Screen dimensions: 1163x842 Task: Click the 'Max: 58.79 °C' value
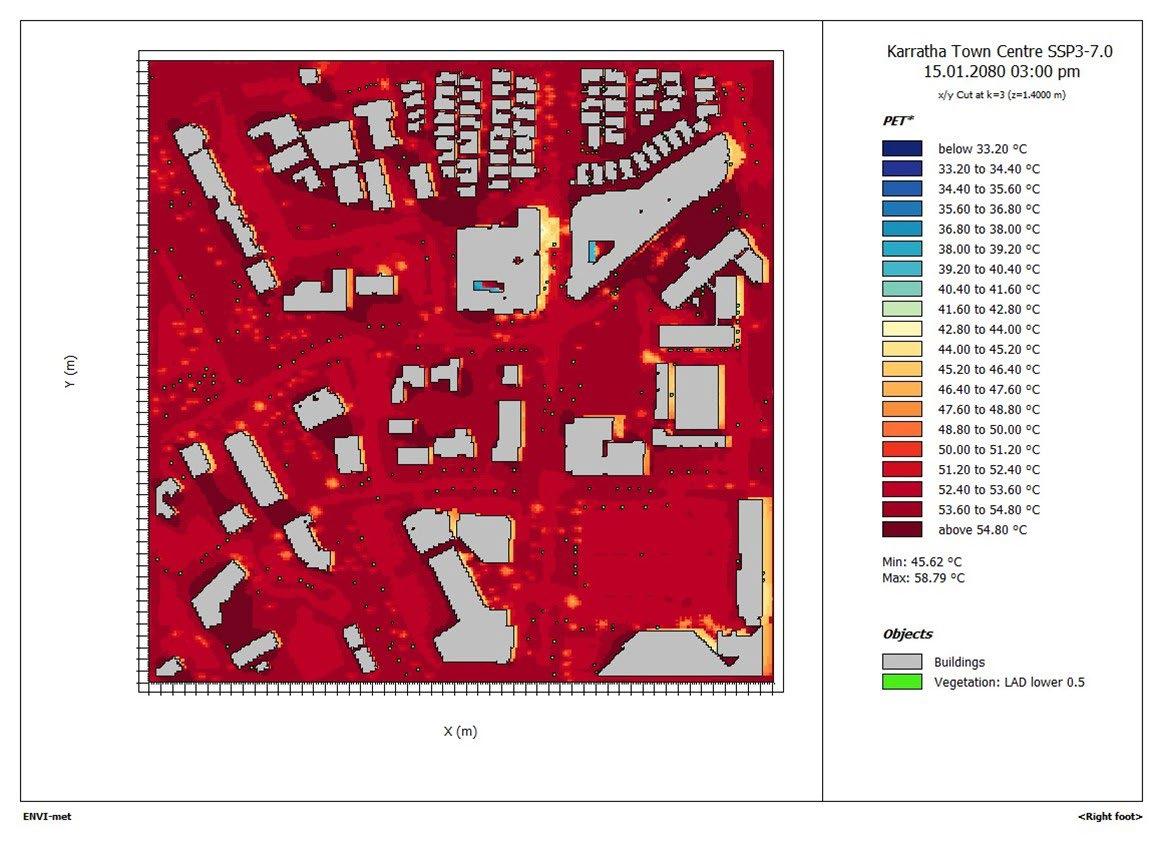tap(923, 578)
